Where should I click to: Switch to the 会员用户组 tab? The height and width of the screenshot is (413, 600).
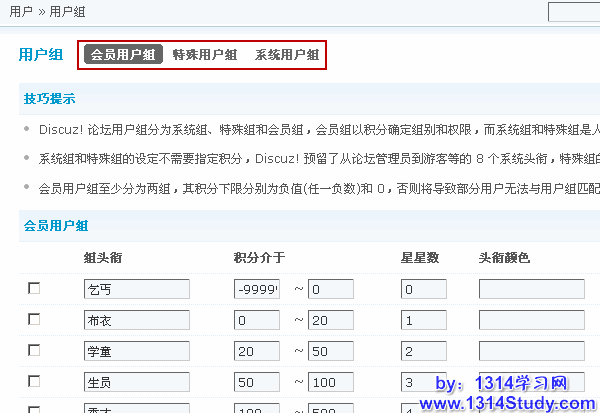point(123,54)
